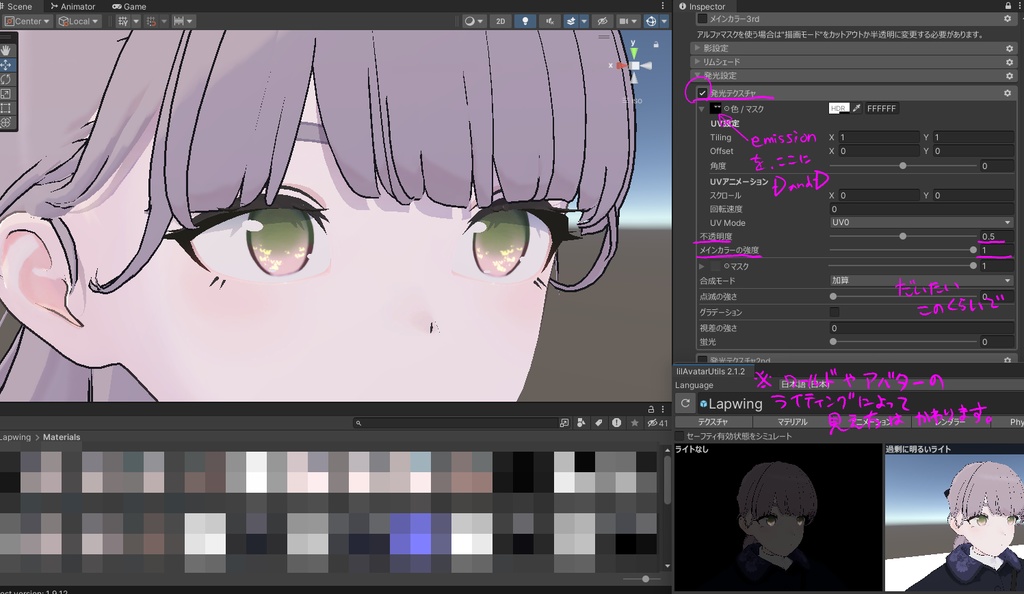Toggle hidden objects visibility icon
The image size is (1024, 594).
click(602, 21)
